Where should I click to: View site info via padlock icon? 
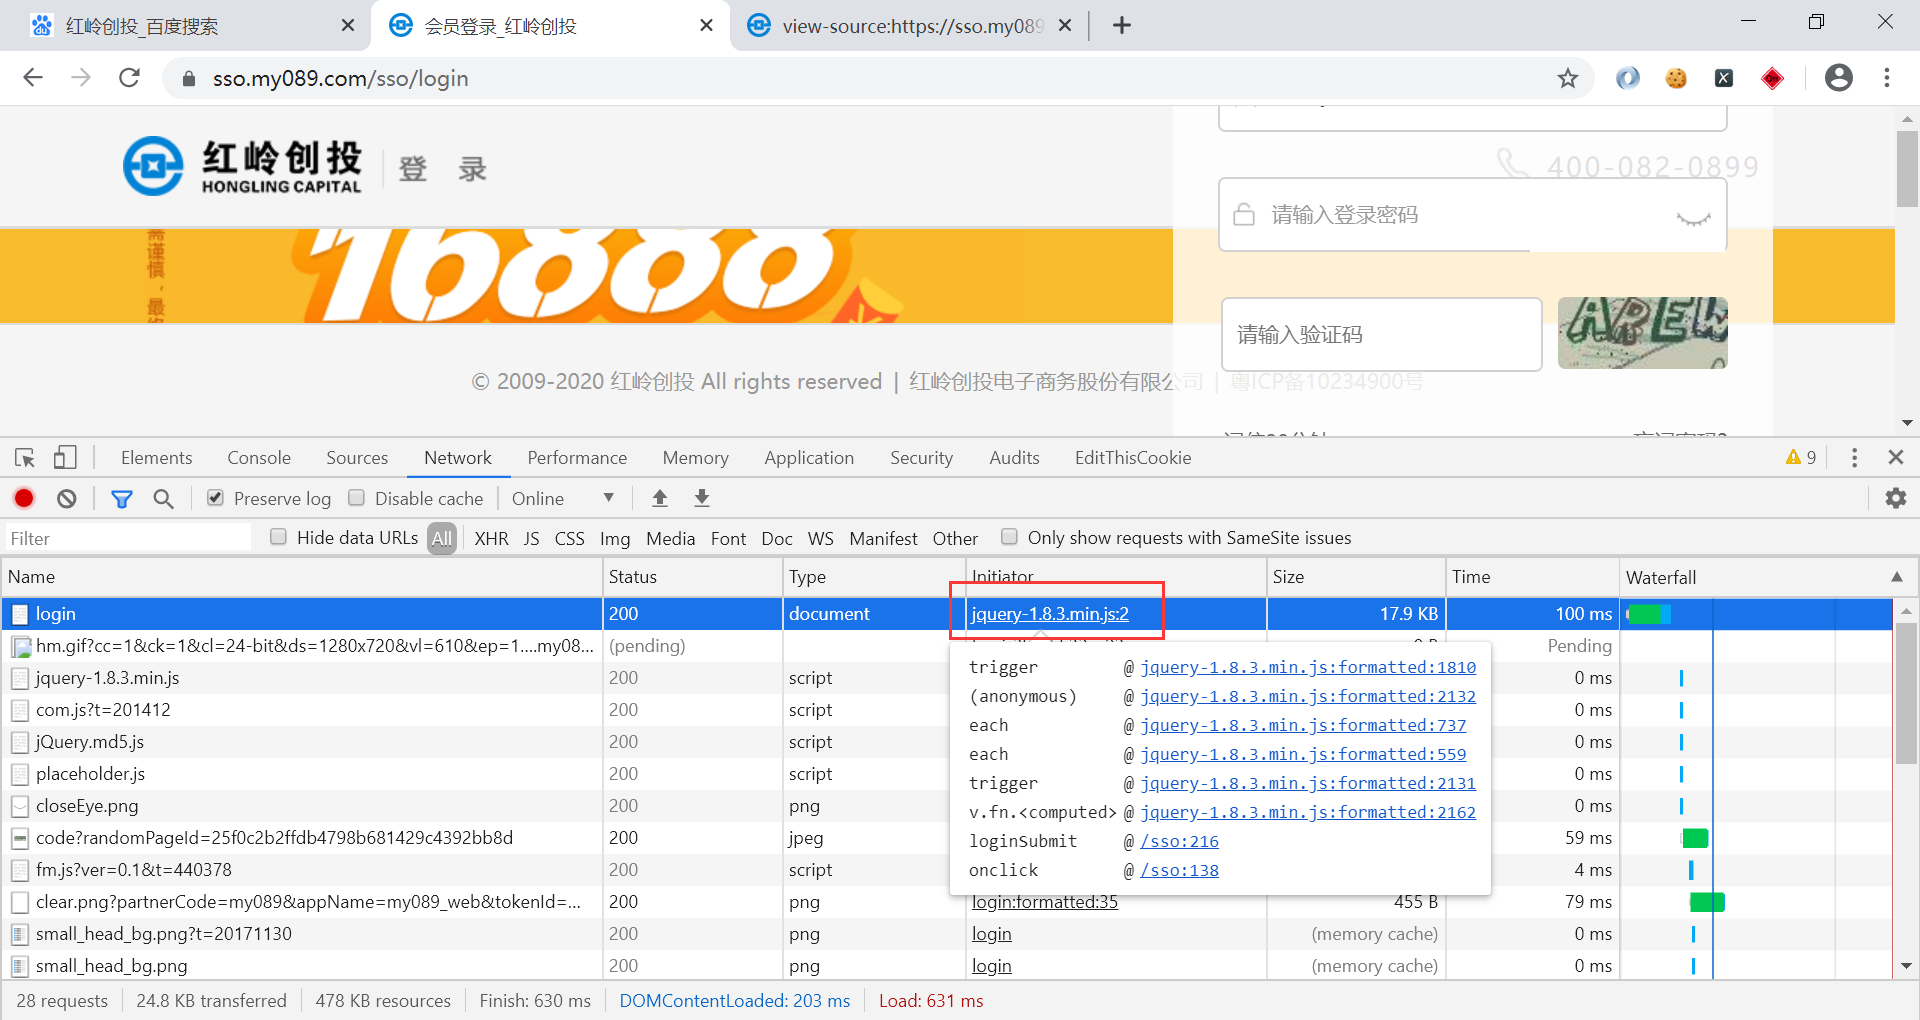pyautogui.click(x=188, y=79)
